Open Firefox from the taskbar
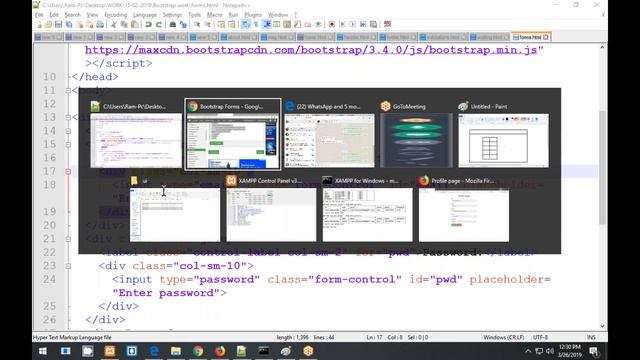 click(x=220, y=351)
